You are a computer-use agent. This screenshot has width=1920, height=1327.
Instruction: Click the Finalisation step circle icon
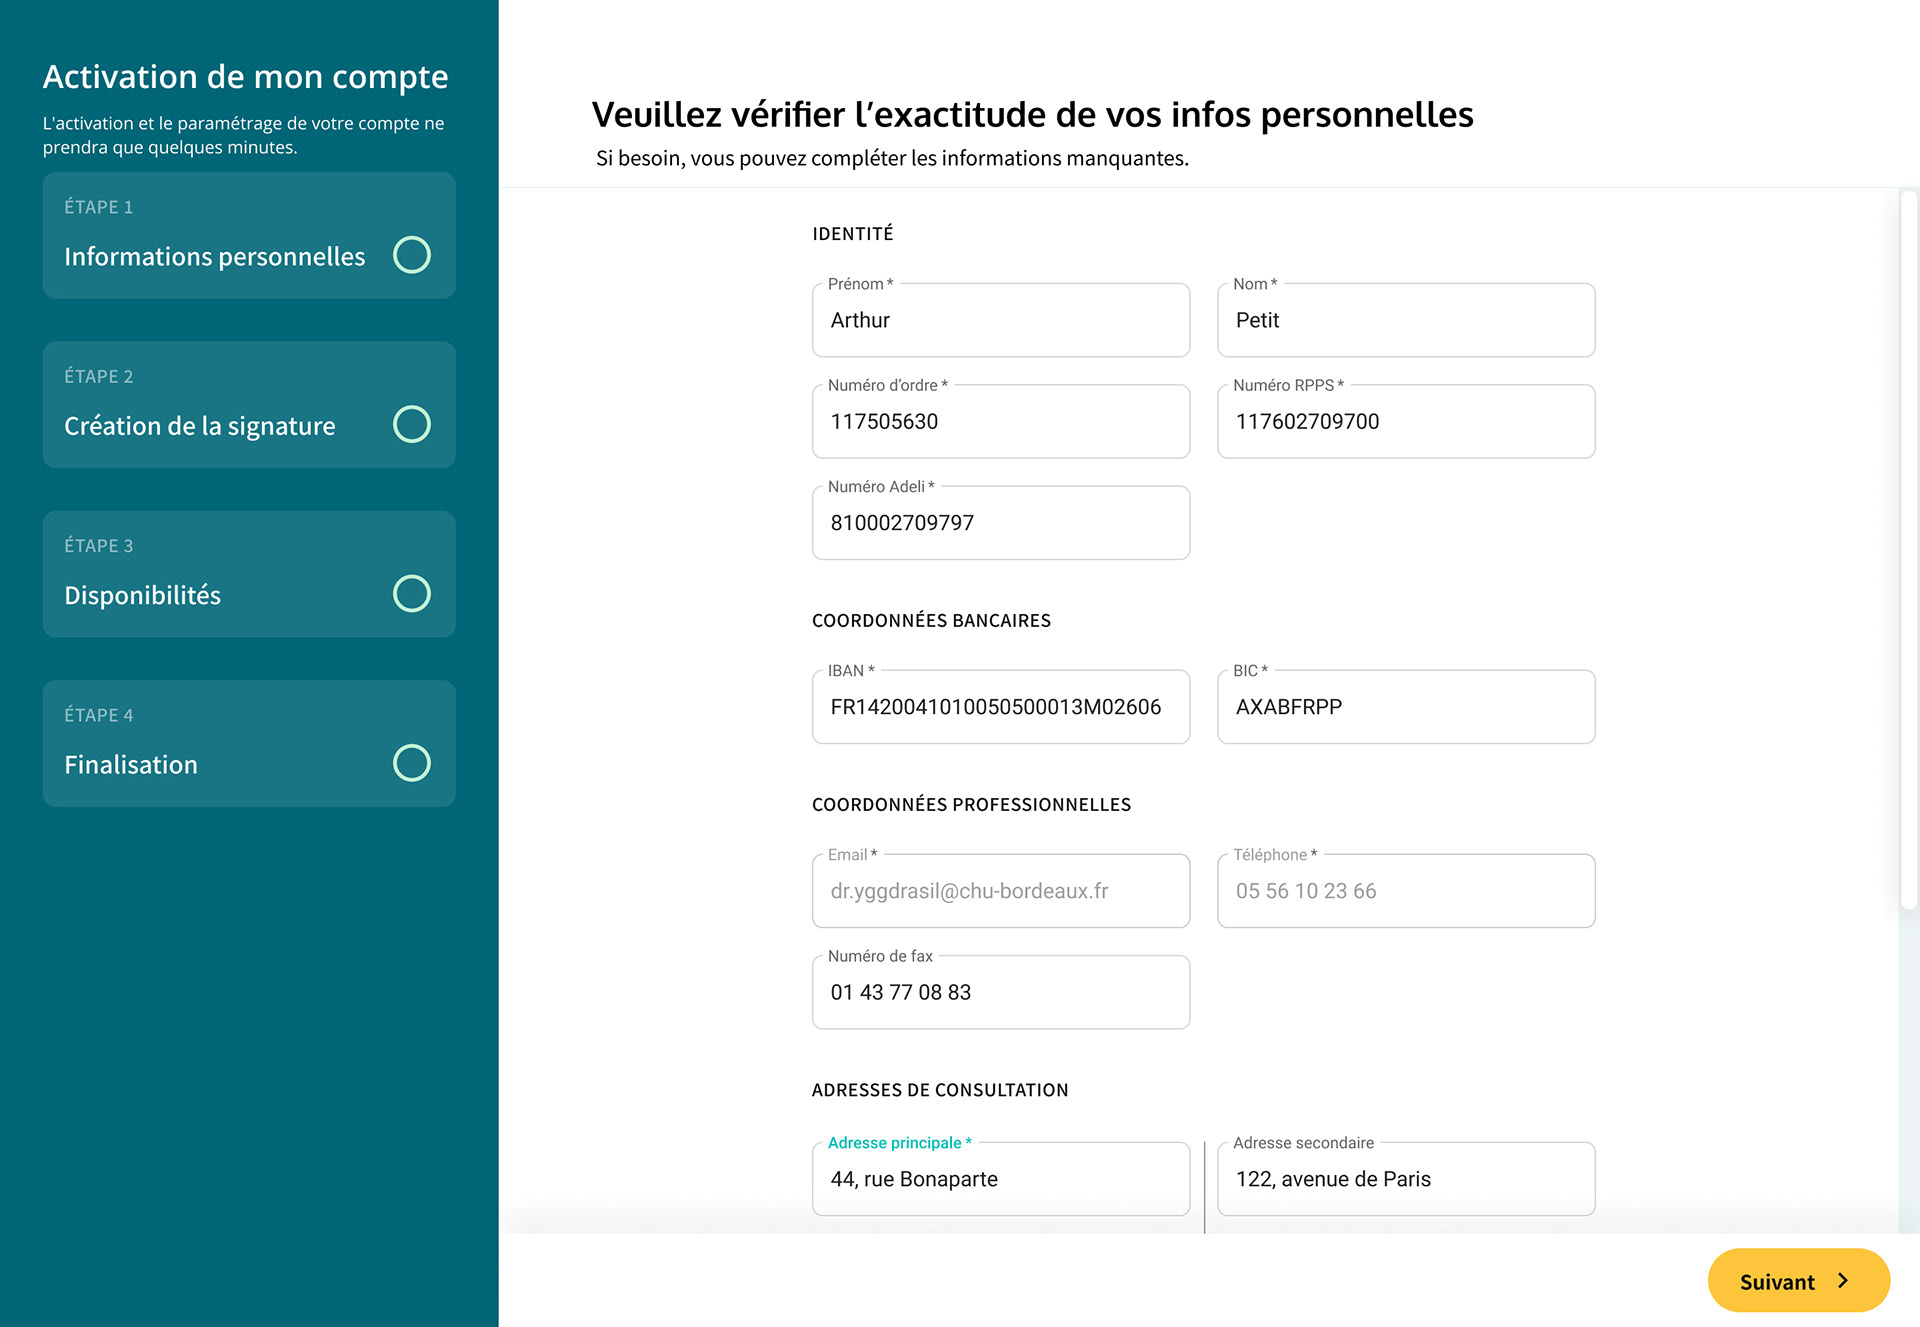coord(412,763)
